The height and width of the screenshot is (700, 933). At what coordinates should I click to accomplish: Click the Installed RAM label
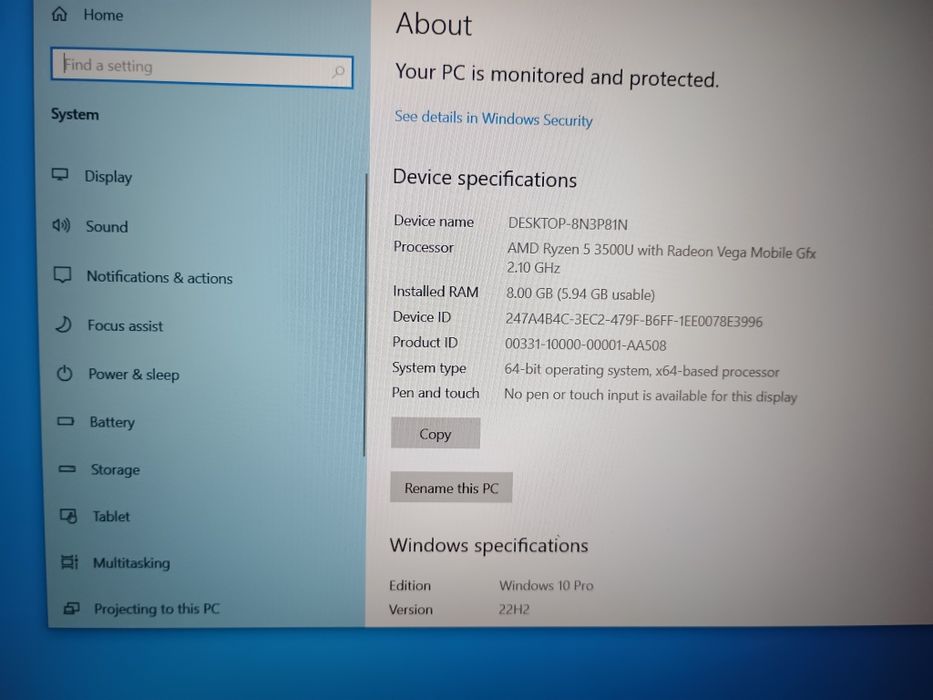point(436,291)
